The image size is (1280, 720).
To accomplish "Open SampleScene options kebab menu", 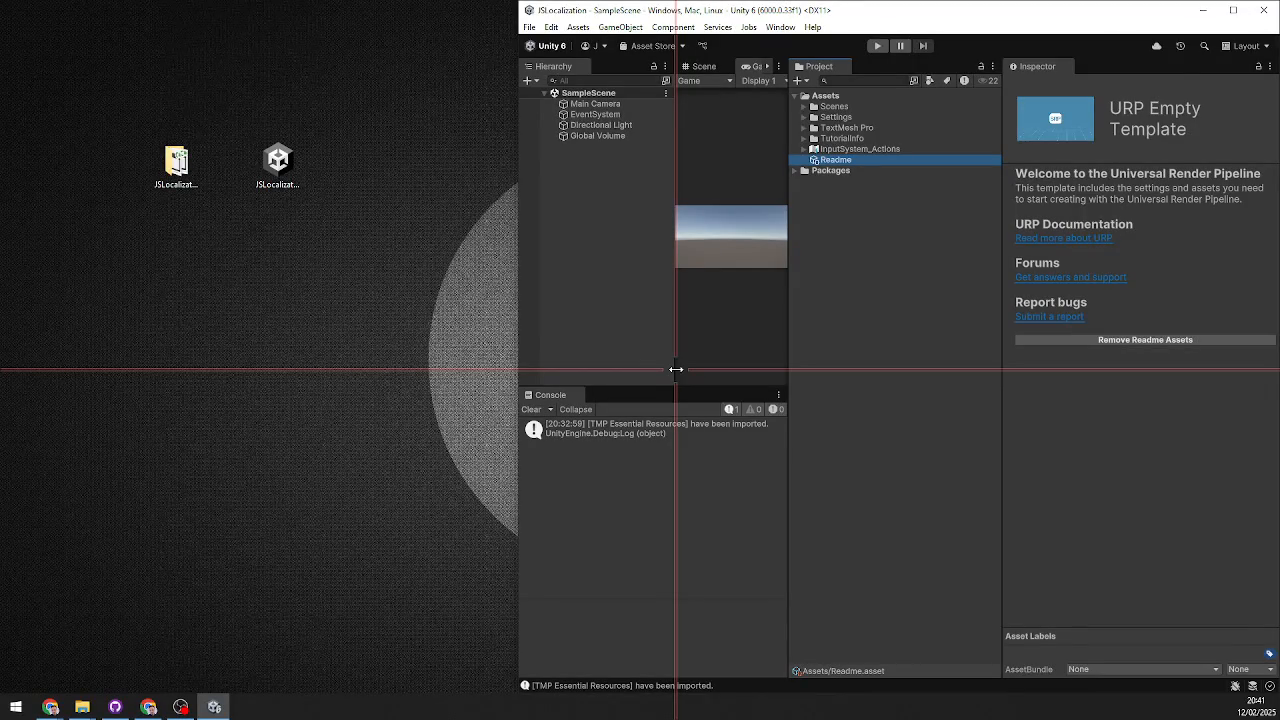I will click(x=666, y=93).
